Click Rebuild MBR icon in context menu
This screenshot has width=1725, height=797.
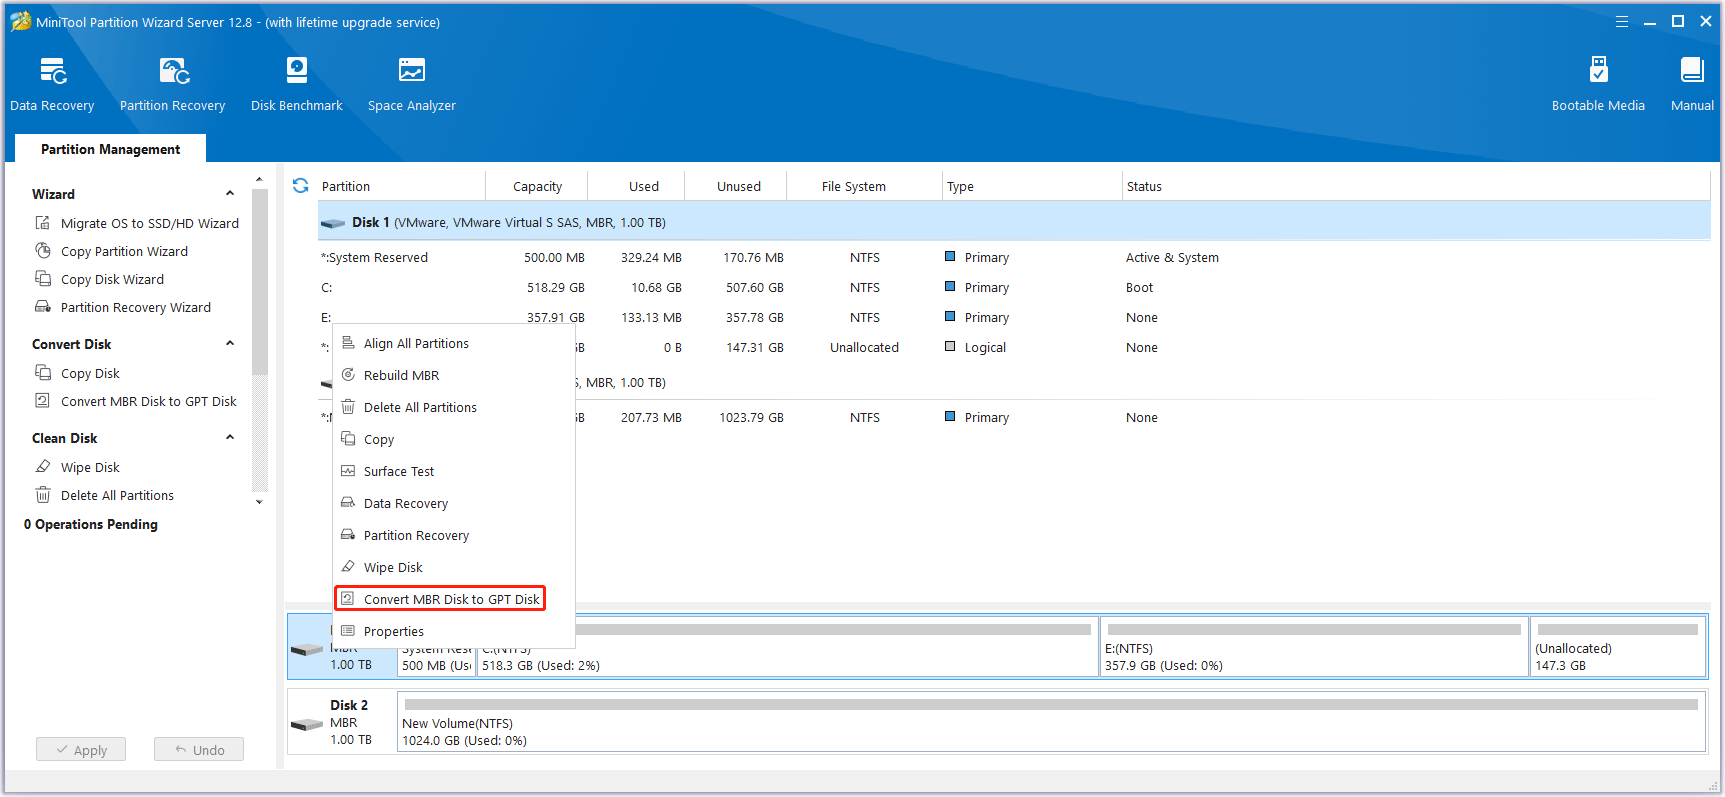coord(348,375)
